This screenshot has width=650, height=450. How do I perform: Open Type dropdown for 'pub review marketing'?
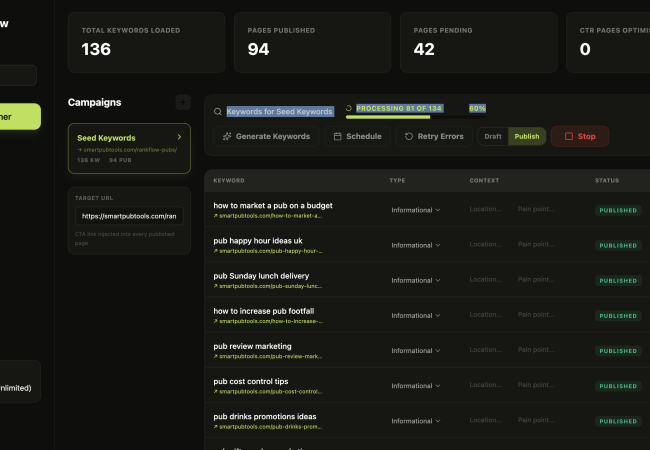(x=415, y=350)
